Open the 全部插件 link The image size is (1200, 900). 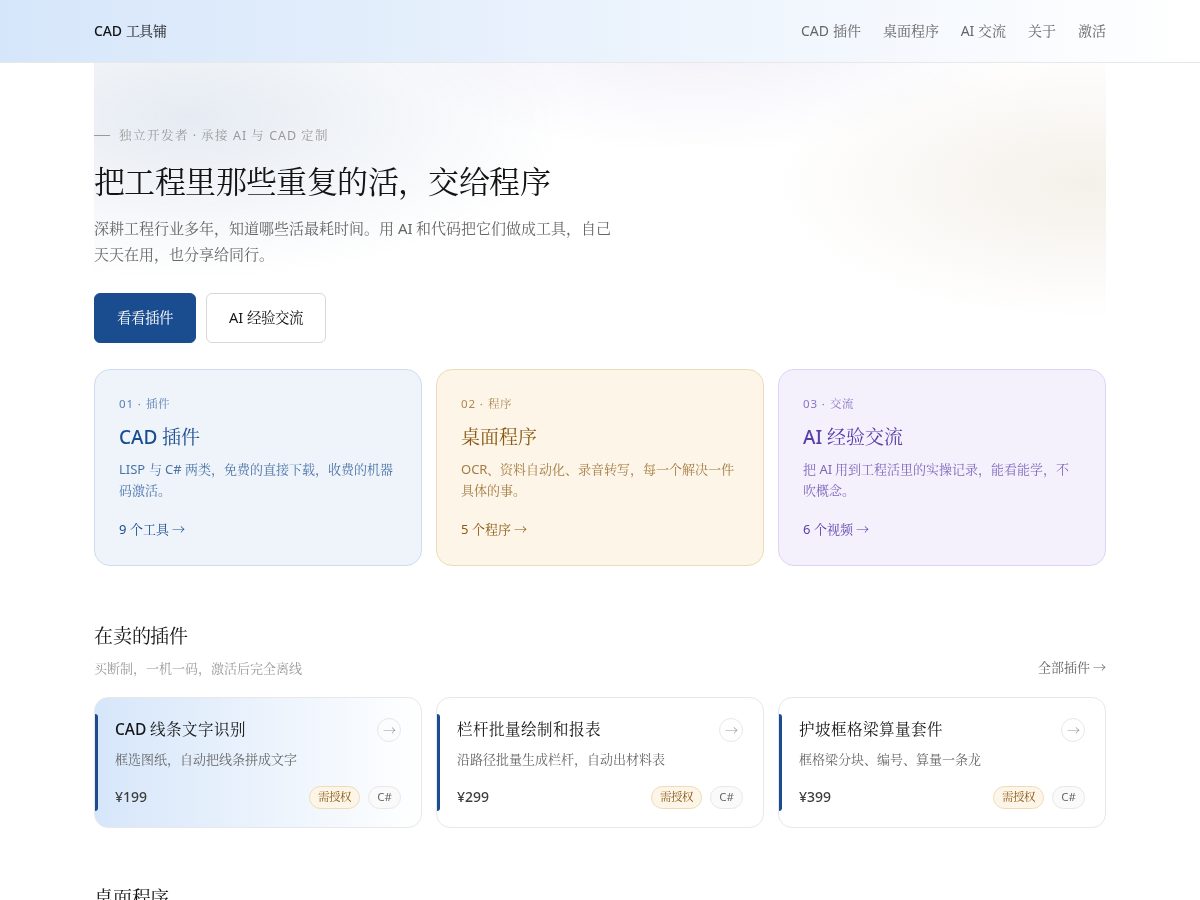pyautogui.click(x=1072, y=667)
